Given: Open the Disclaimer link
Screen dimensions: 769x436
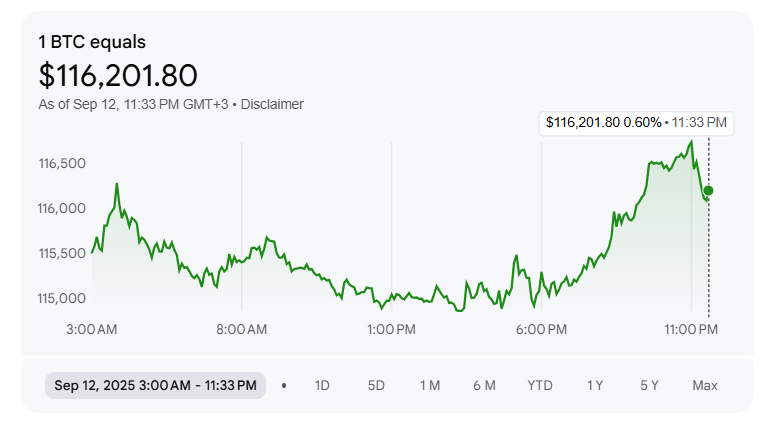Looking at the screenshot, I should [272, 104].
